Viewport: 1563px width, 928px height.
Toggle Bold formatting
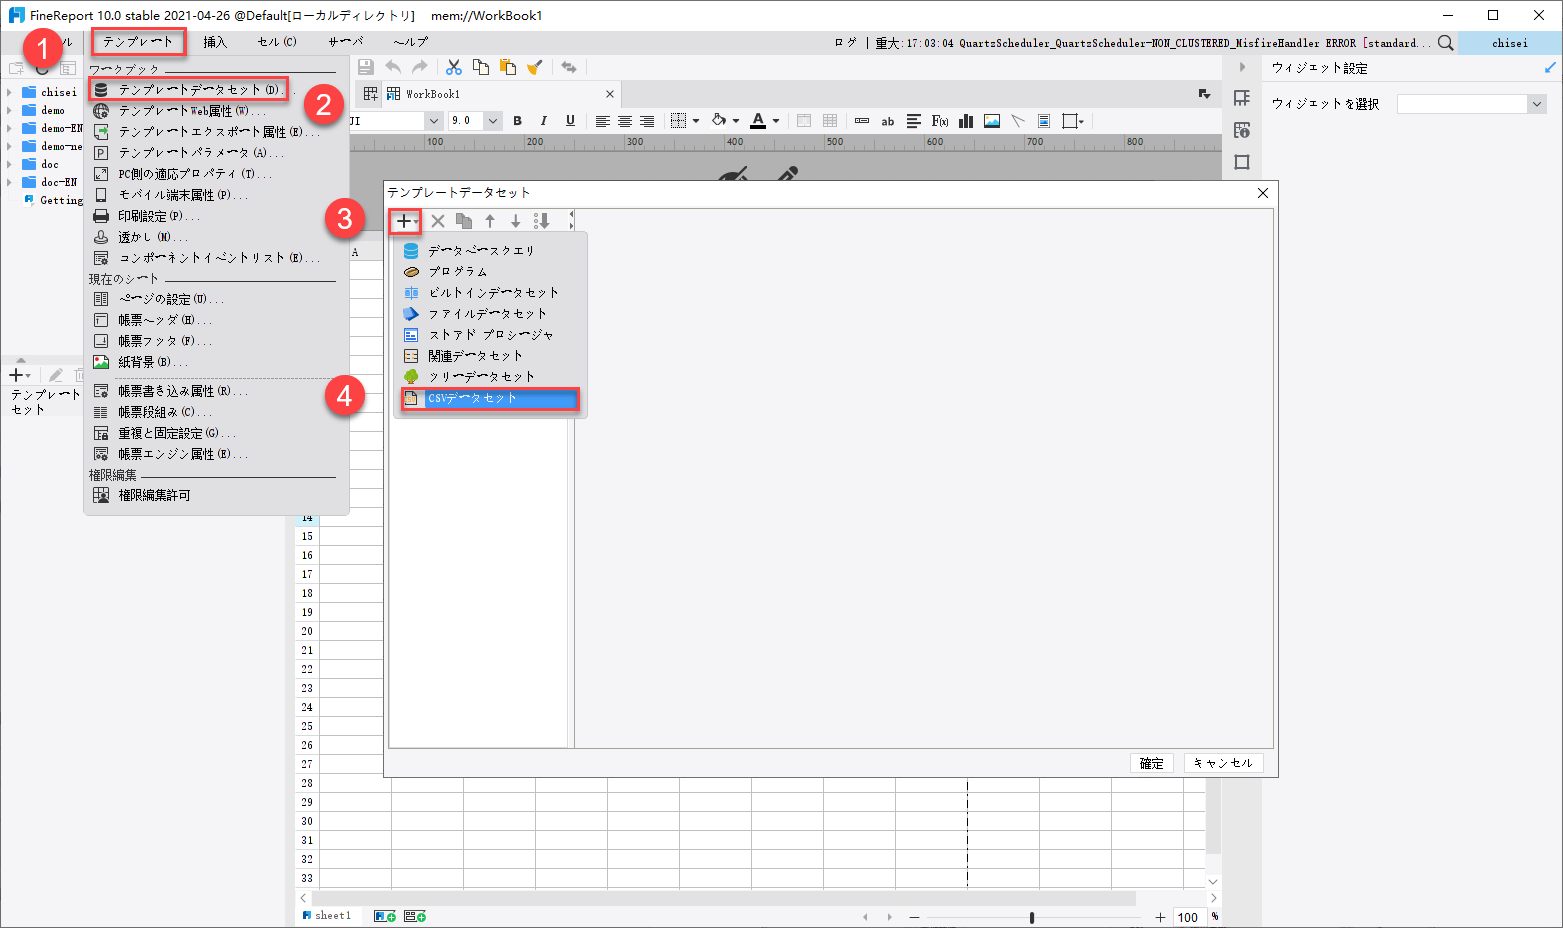point(517,120)
